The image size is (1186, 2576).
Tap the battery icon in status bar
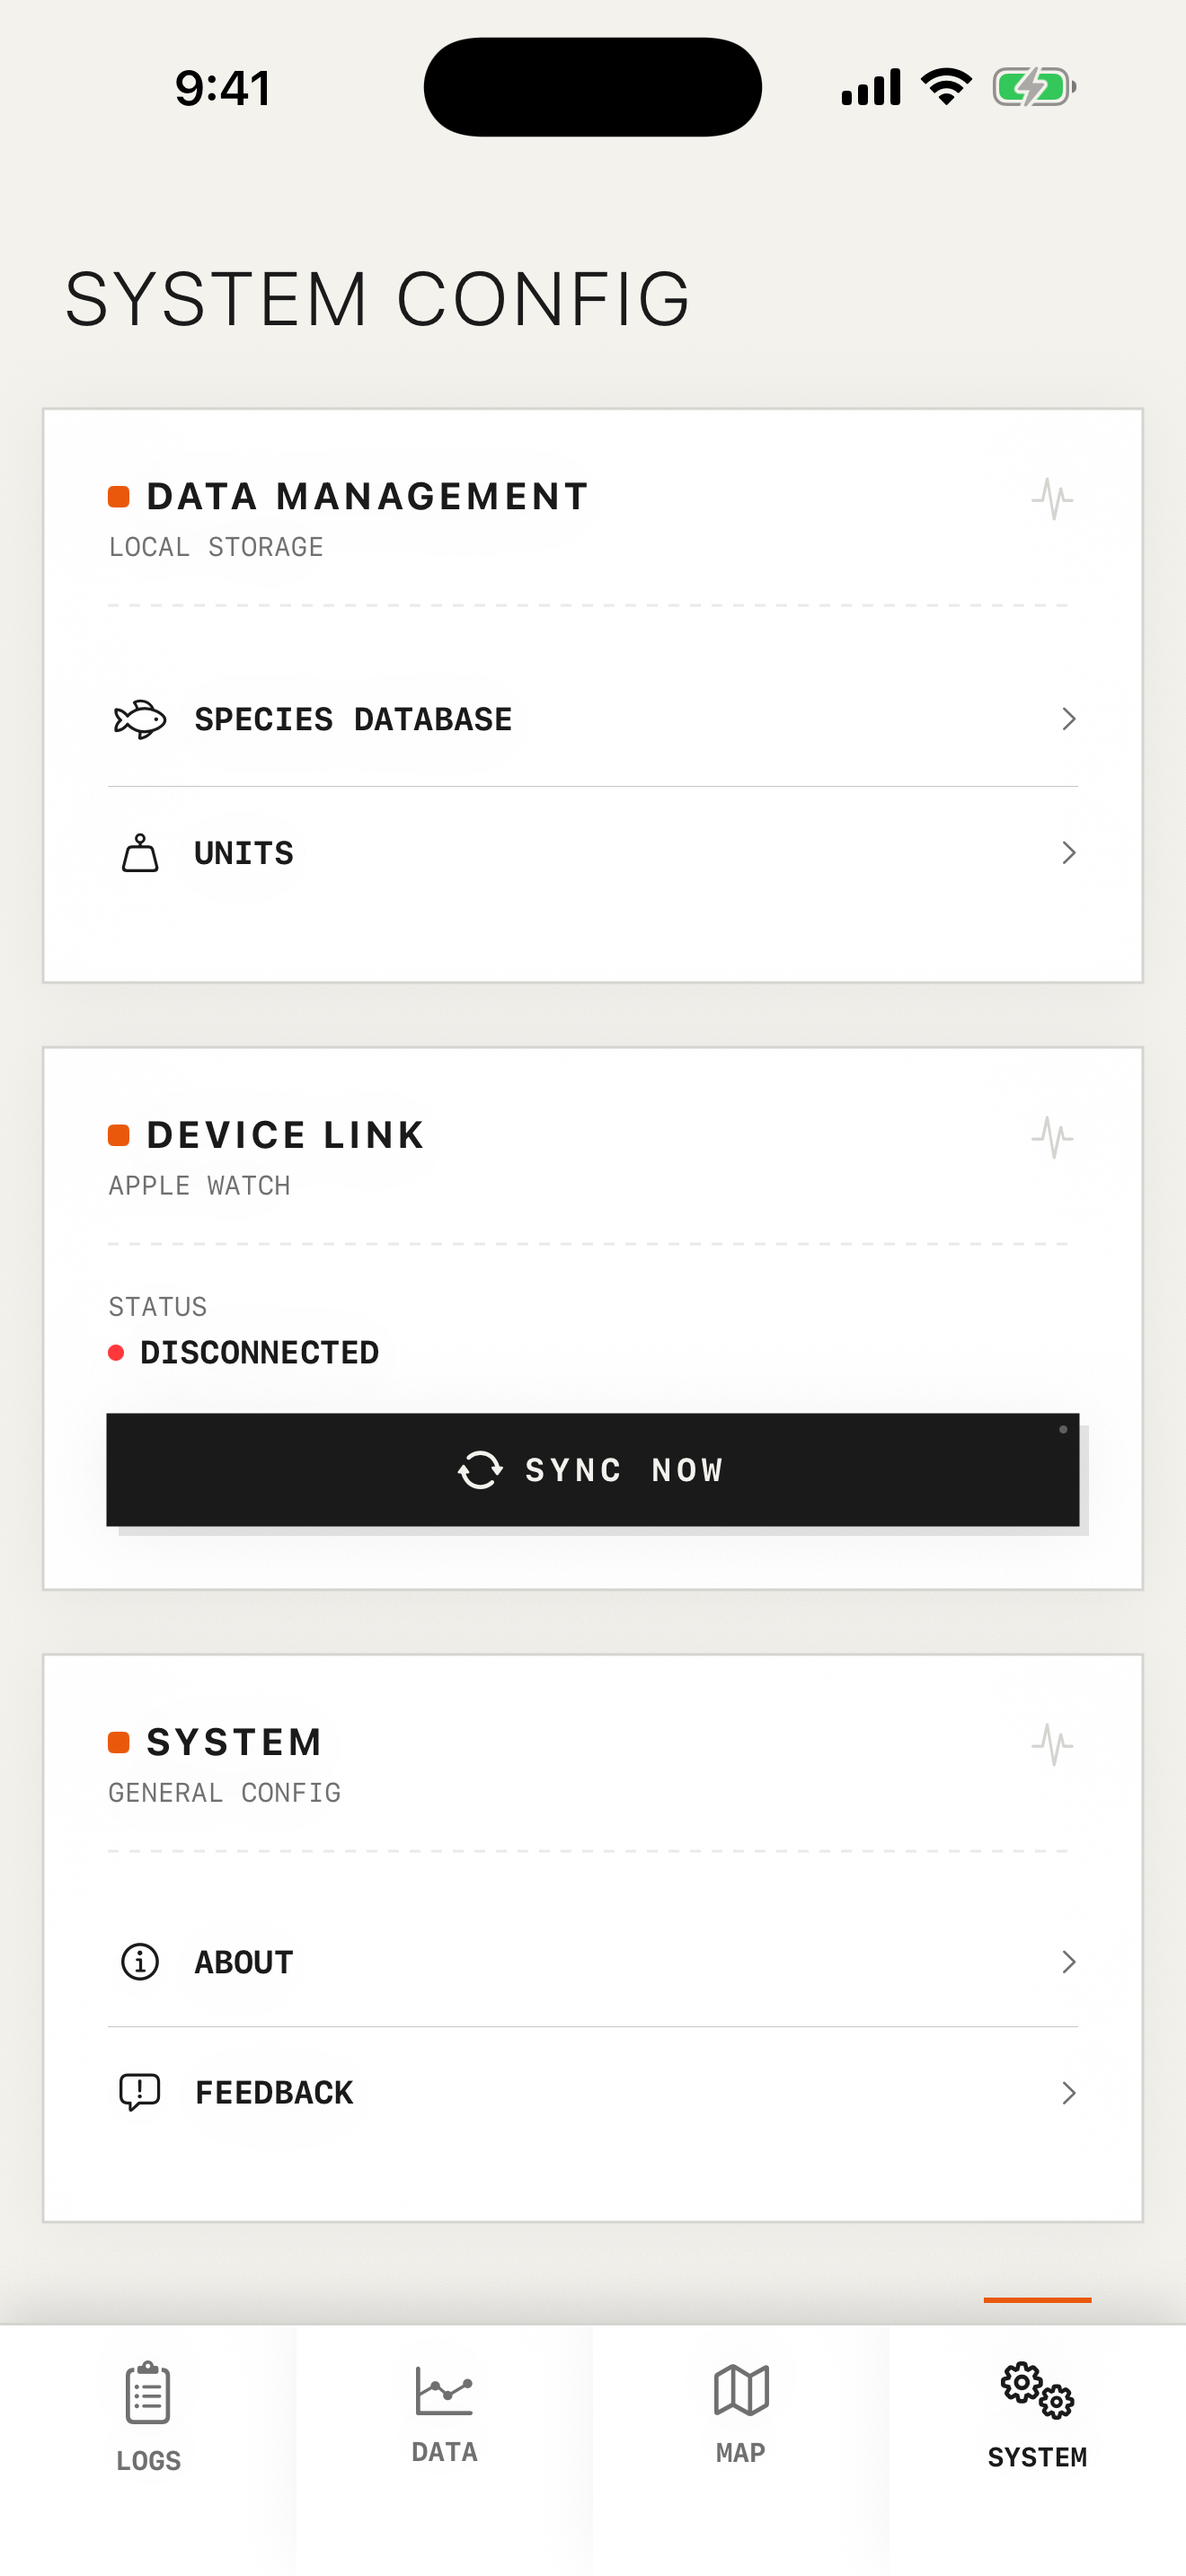click(x=1035, y=86)
